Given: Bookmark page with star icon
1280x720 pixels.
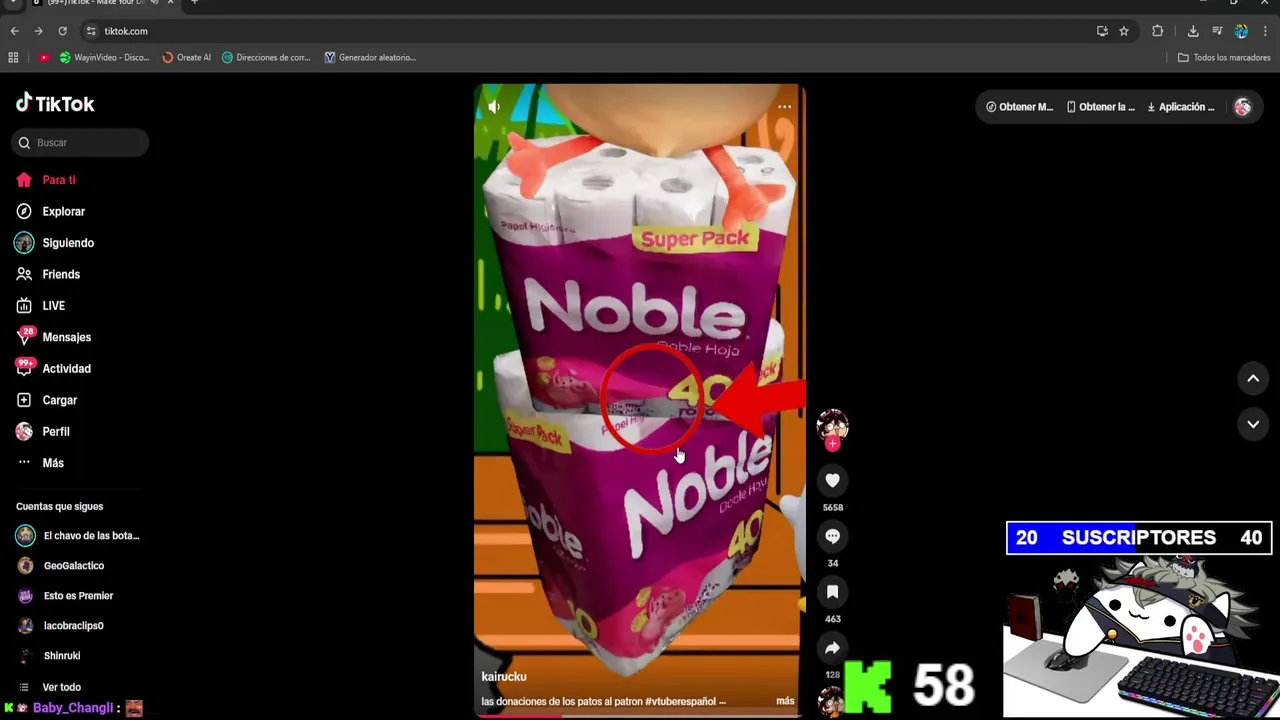Looking at the screenshot, I should [x=1124, y=31].
